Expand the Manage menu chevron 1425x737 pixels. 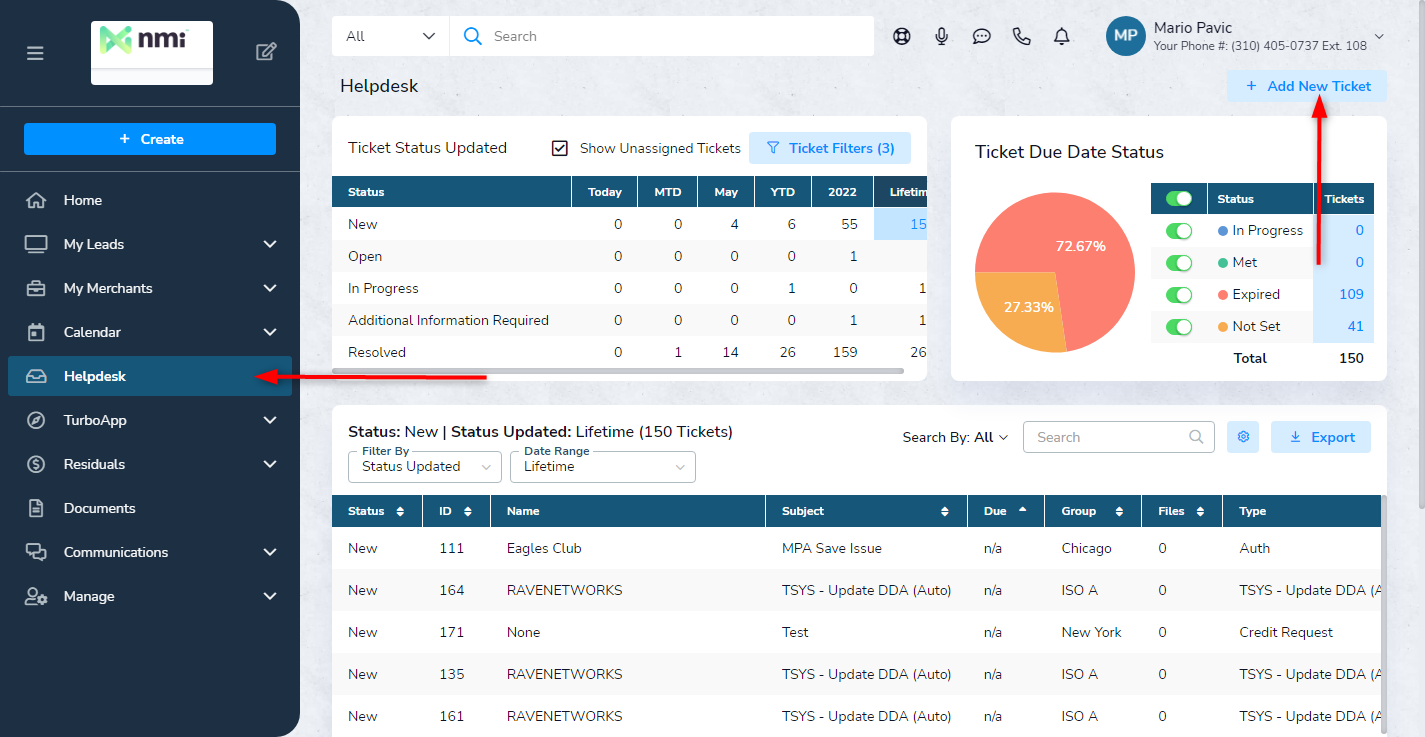click(x=270, y=596)
